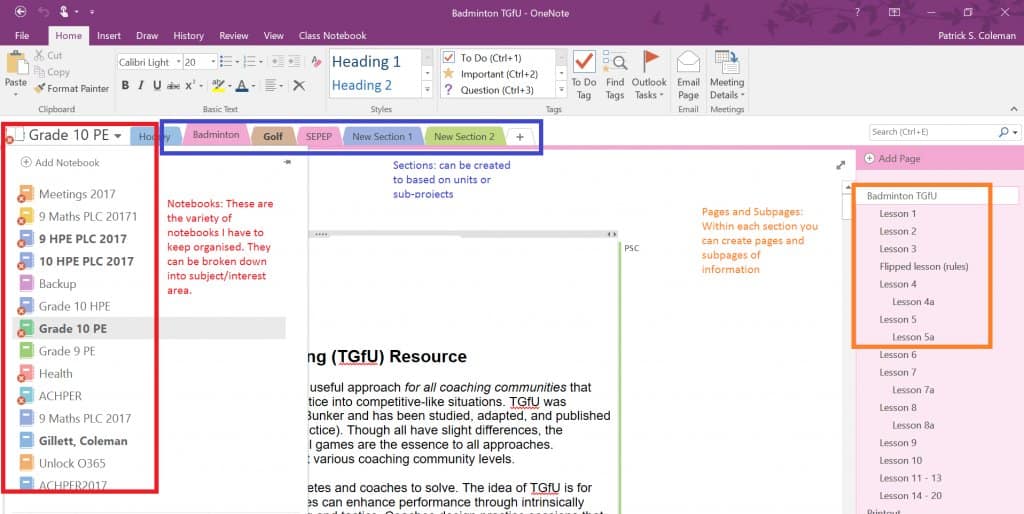The height and width of the screenshot is (514, 1024).
Task: Apply the Question mark tag
Action: (x=449, y=90)
